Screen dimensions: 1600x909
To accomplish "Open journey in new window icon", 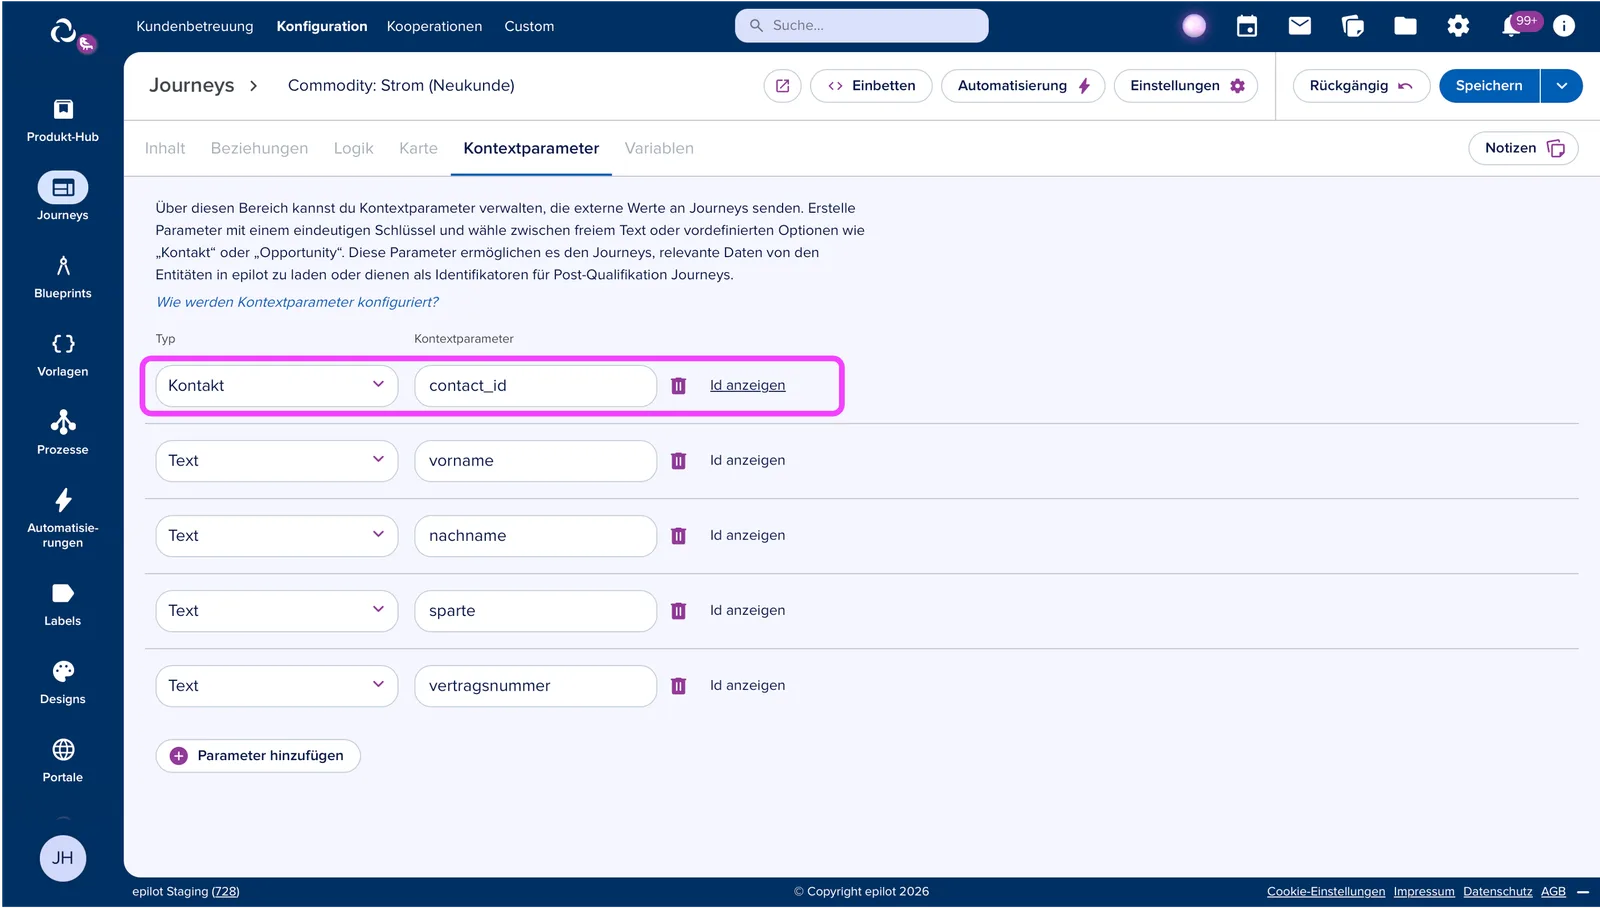I will pyautogui.click(x=783, y=86).
